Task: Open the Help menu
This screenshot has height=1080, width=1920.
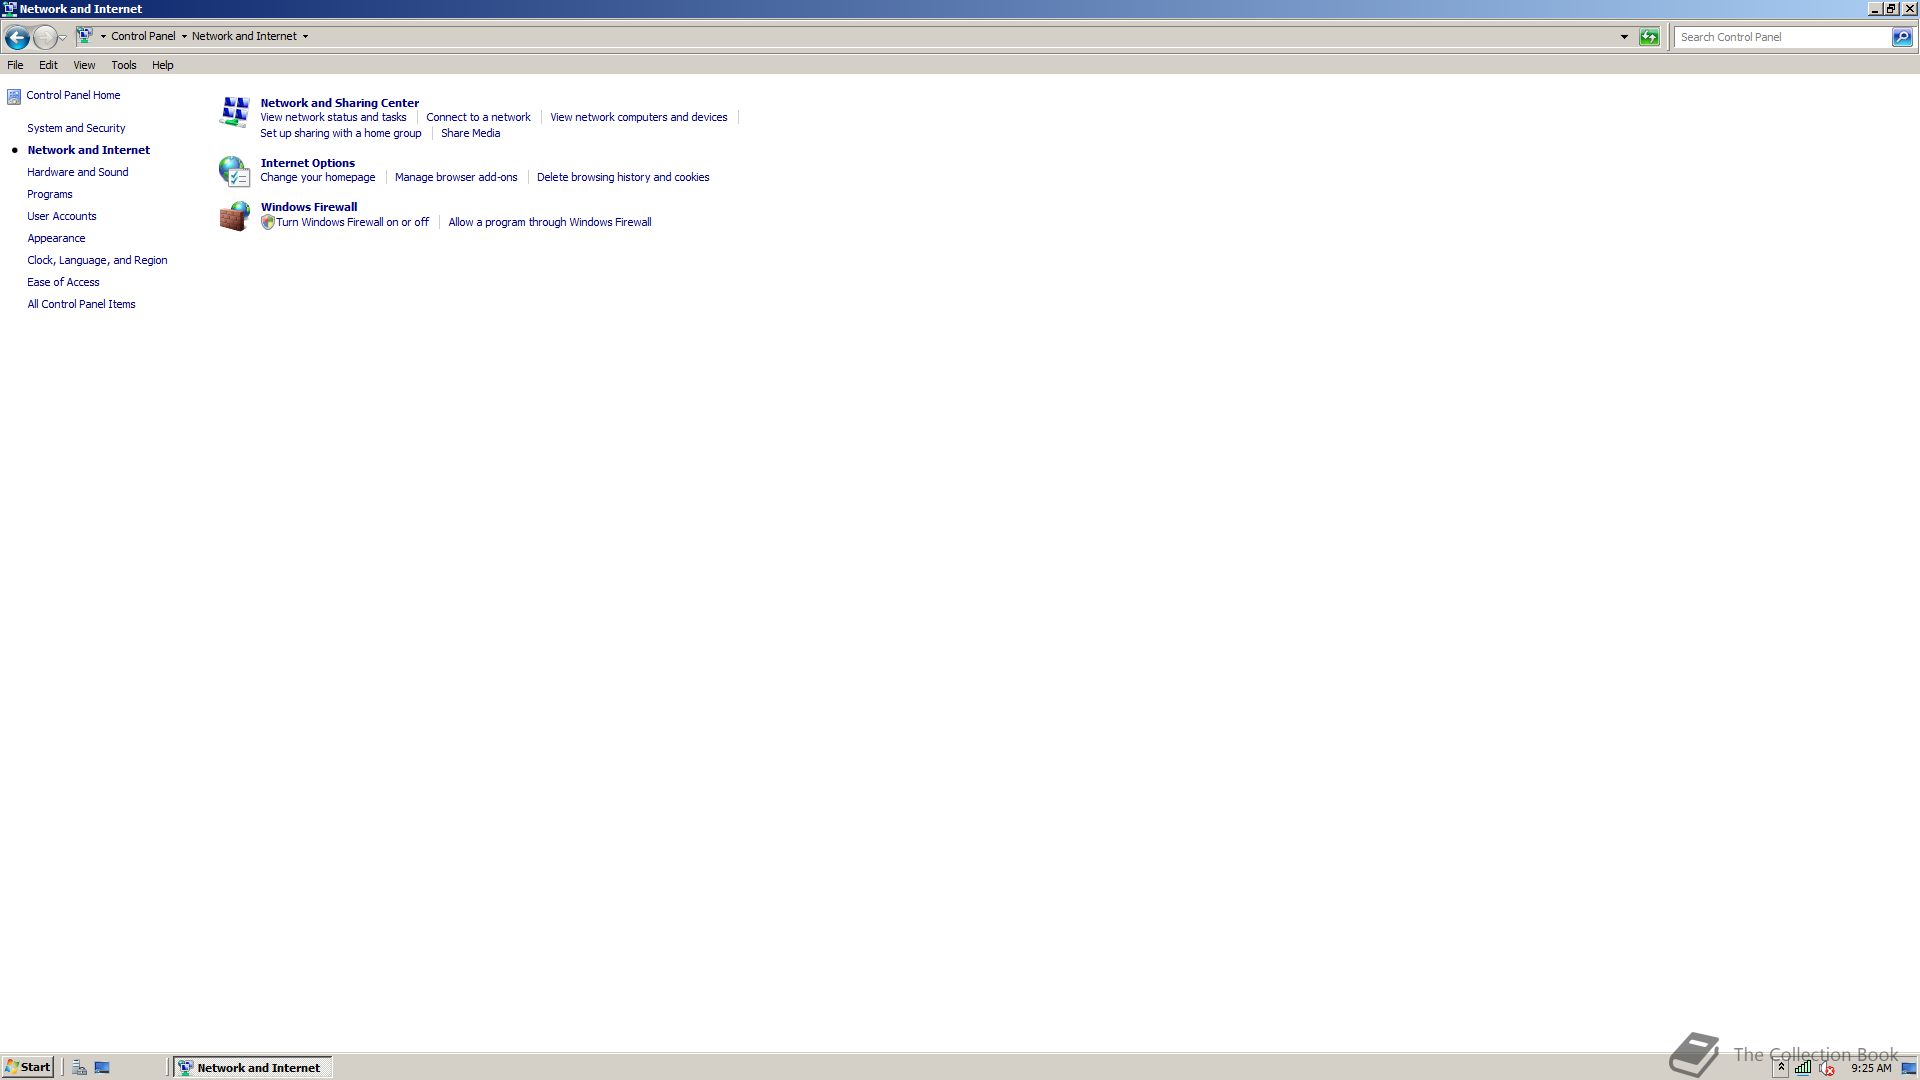Action: tap(163, 65)
